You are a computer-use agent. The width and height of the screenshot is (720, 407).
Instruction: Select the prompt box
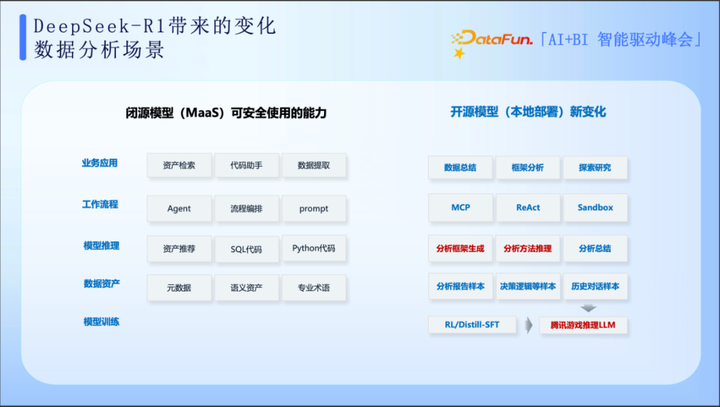[x=314, y=209]
